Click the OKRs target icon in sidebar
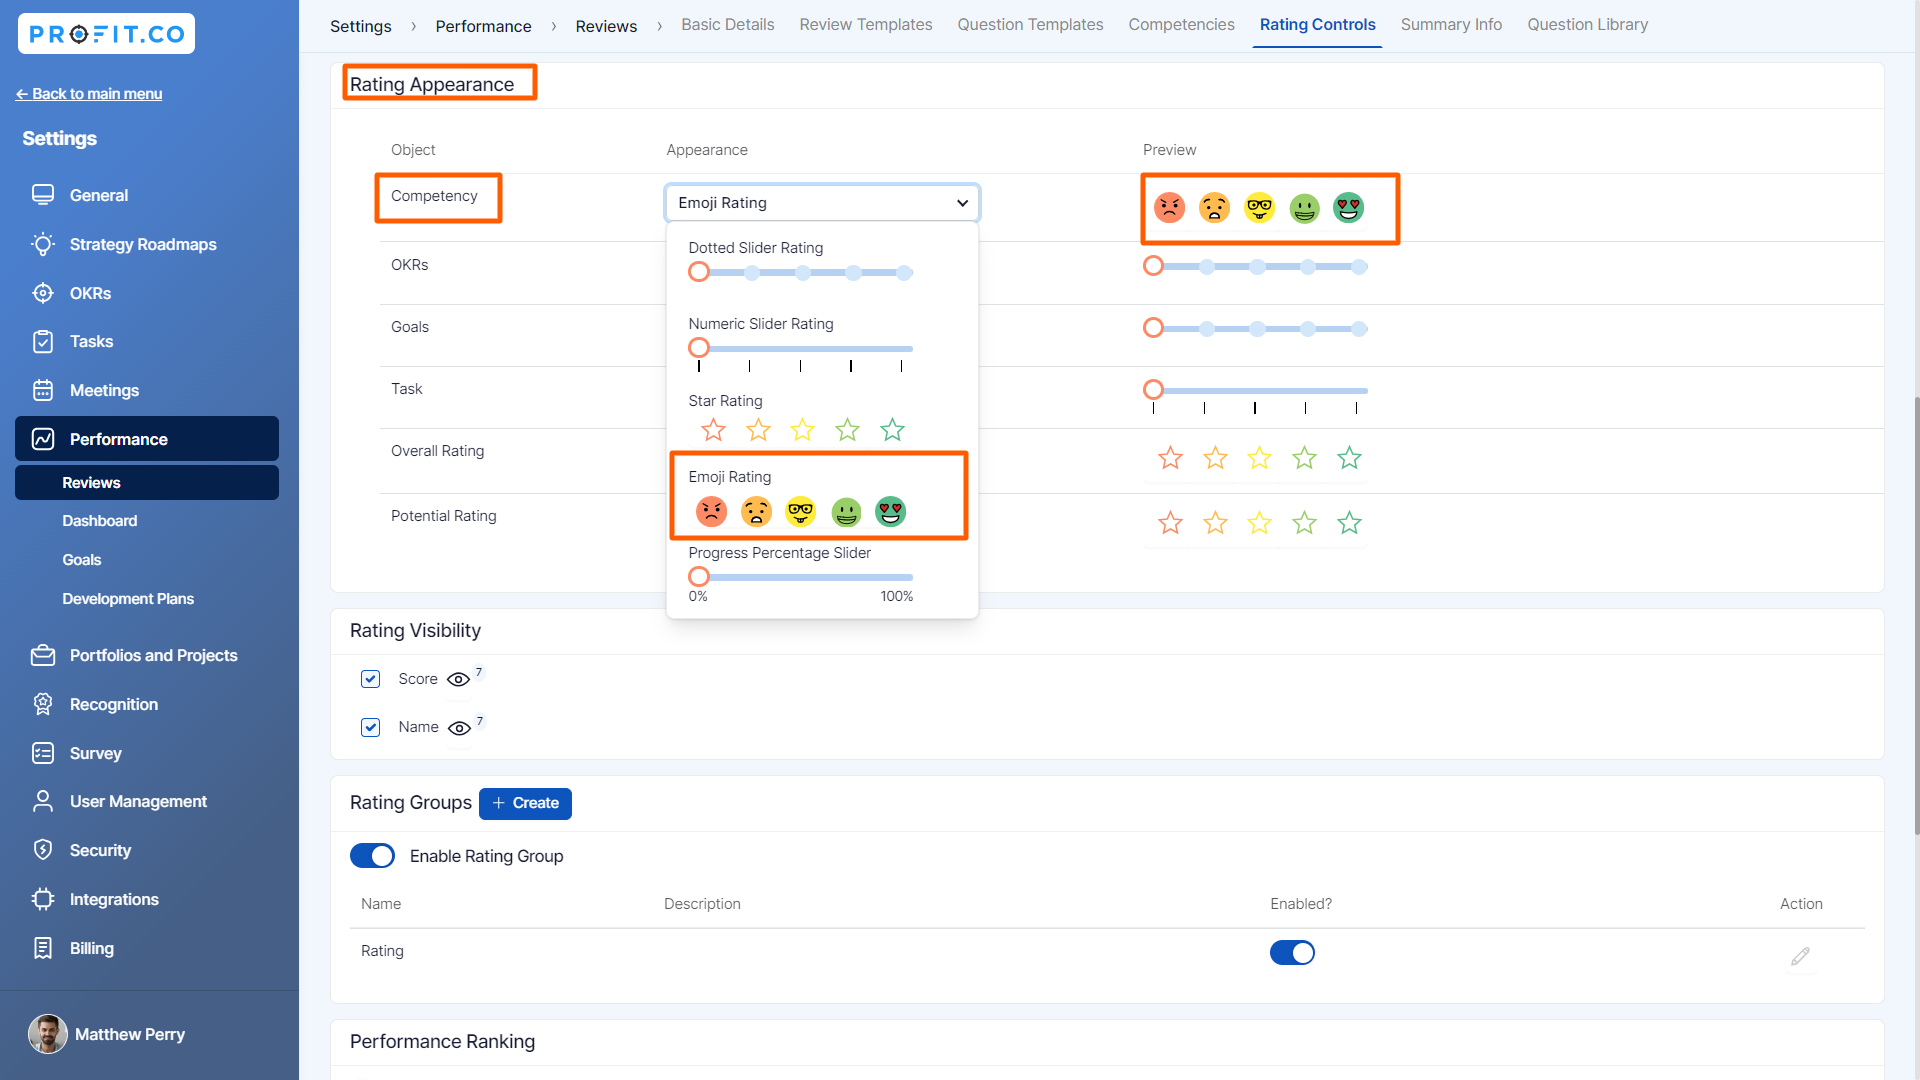This screenshot has height=1080, width=1920. [x=43, y=293]
